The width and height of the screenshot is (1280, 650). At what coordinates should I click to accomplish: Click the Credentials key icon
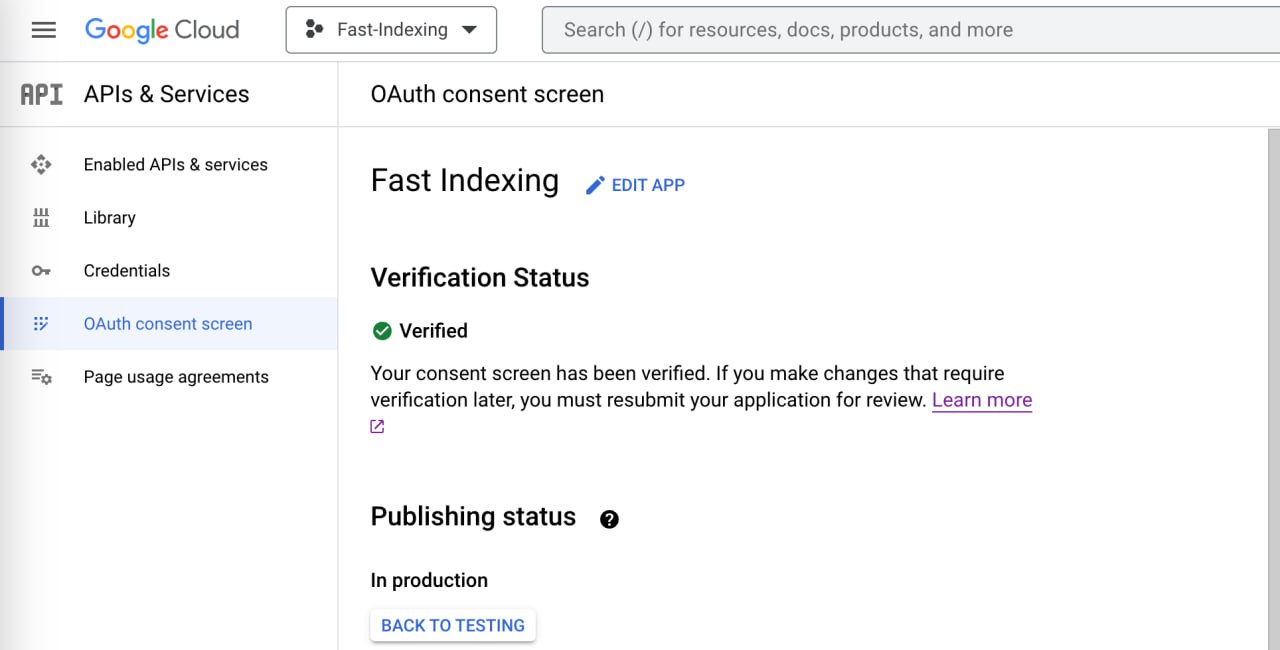point(41,271)
